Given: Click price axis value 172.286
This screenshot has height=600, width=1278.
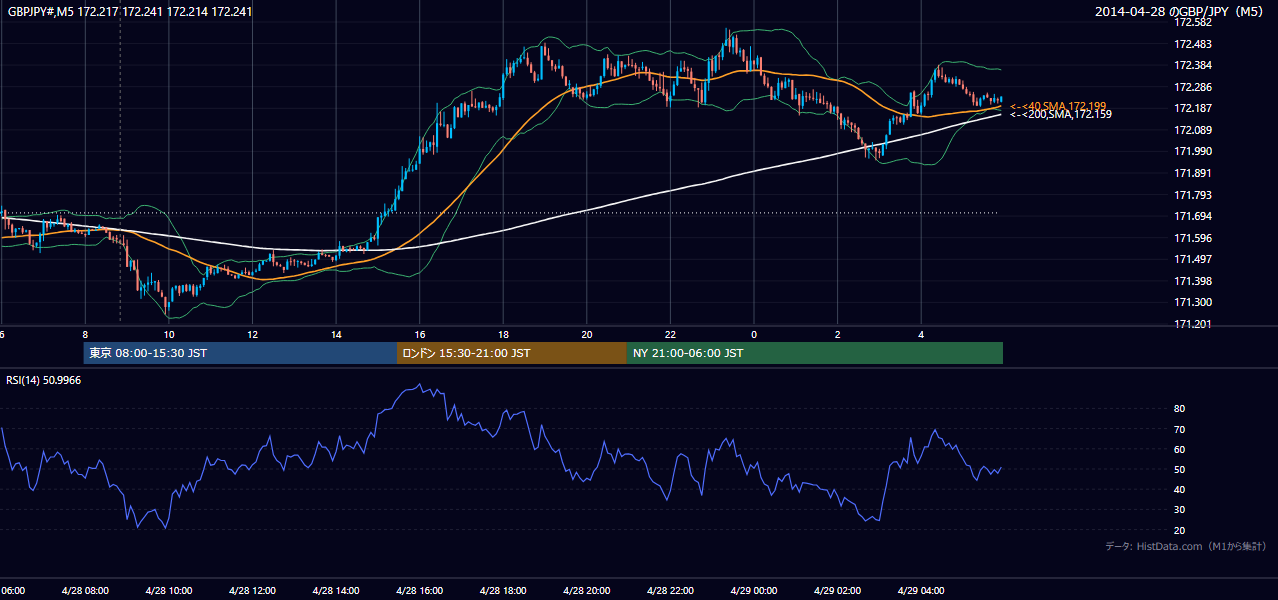Looking at the screenshot, I should click(1193, 87).
